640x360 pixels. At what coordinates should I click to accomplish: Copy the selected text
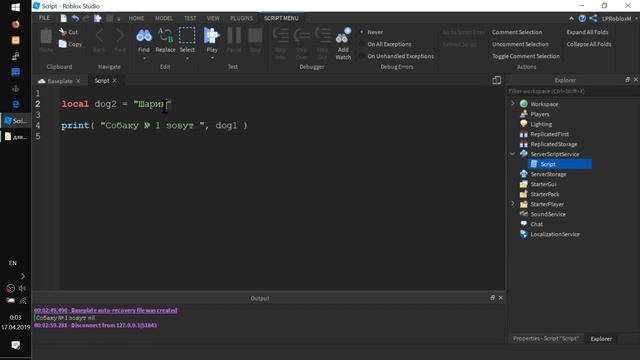(70, 44)
